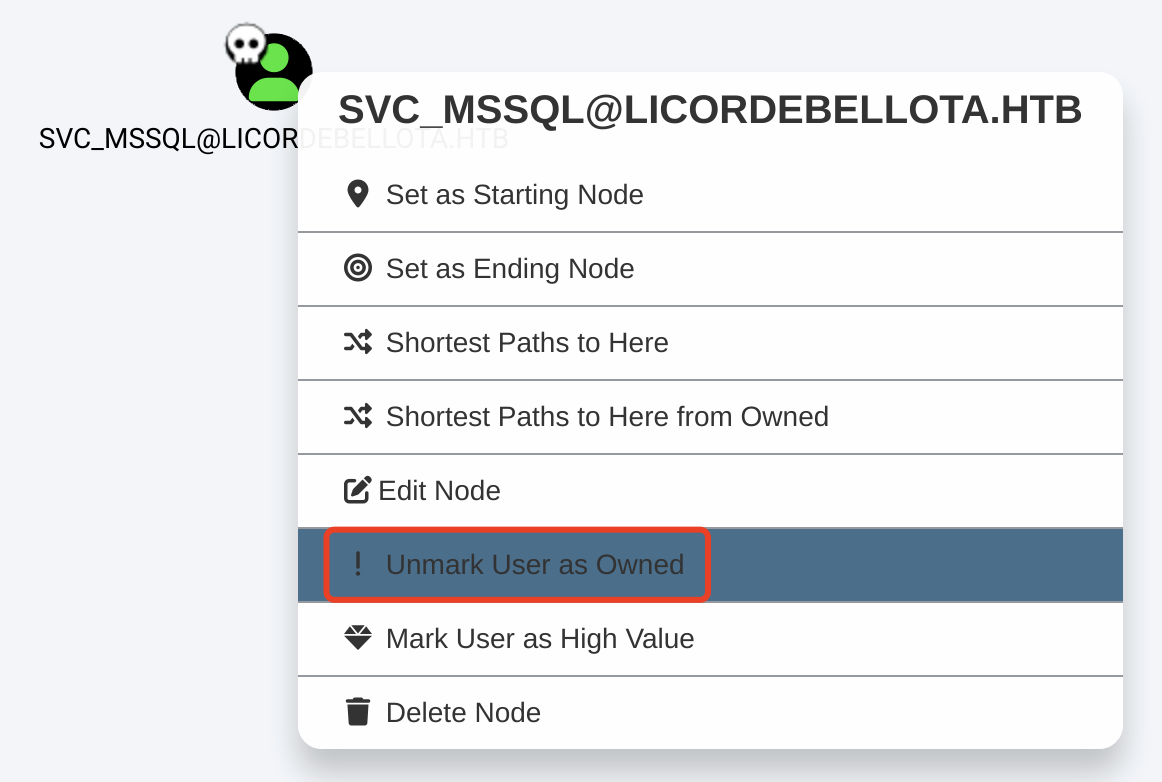
Task: Choose Set as Starting Node
Action: click(514, 194)
